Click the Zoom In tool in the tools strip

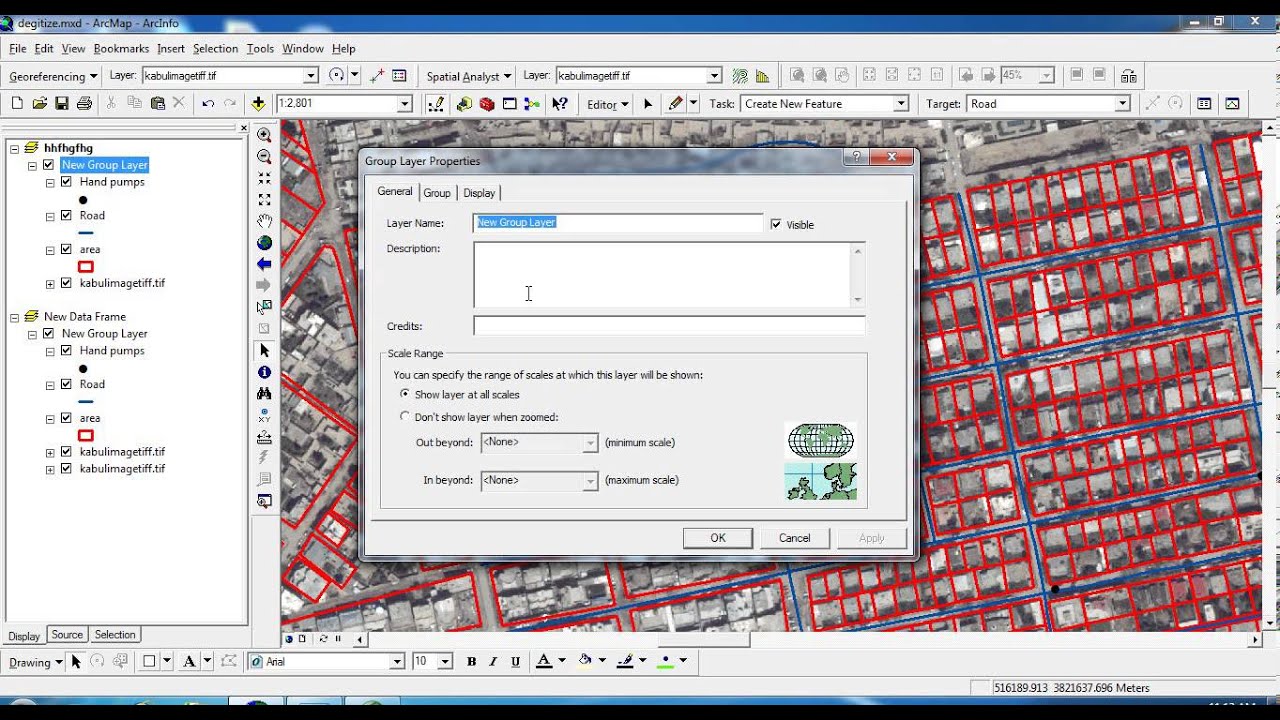(264, 134)
